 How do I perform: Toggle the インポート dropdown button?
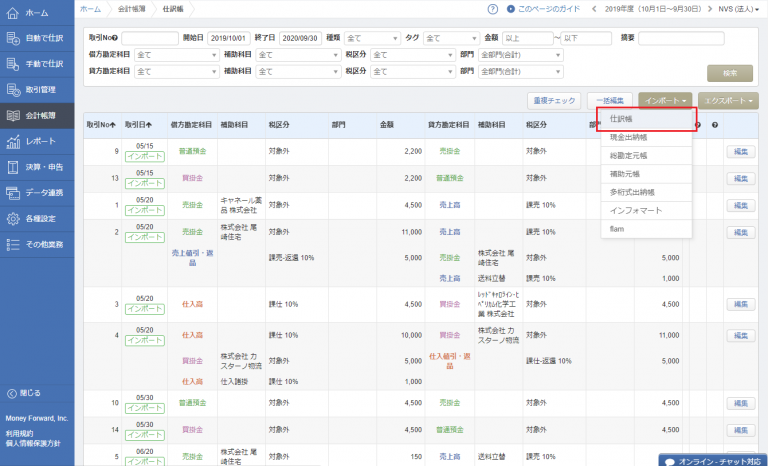point(665,100)
